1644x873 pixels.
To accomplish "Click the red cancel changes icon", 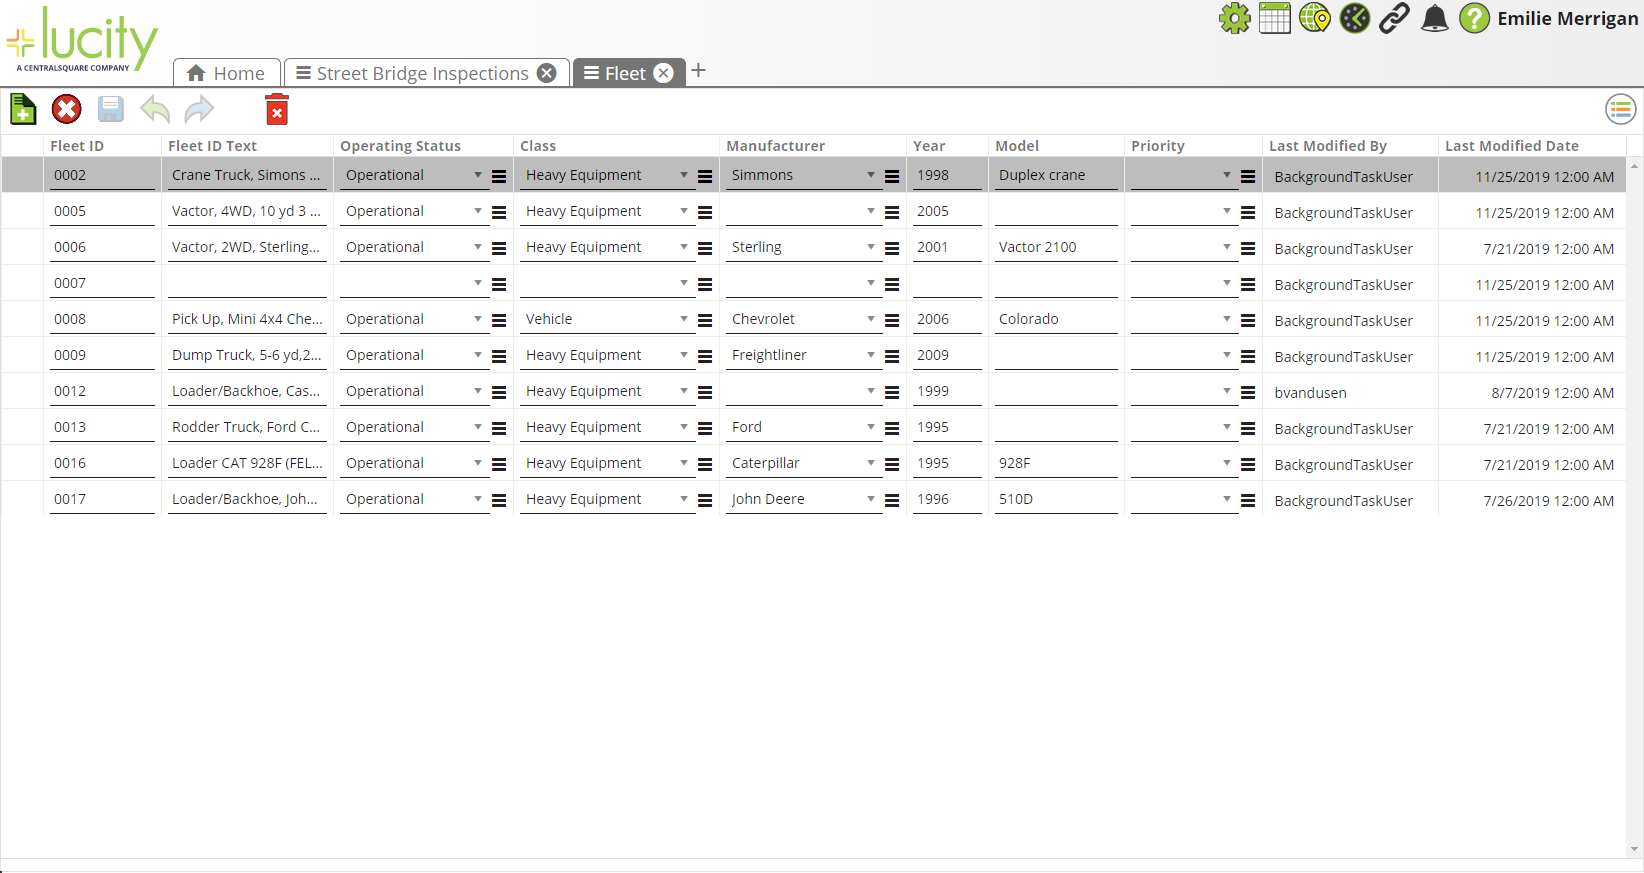I will [x=67, y=109].
